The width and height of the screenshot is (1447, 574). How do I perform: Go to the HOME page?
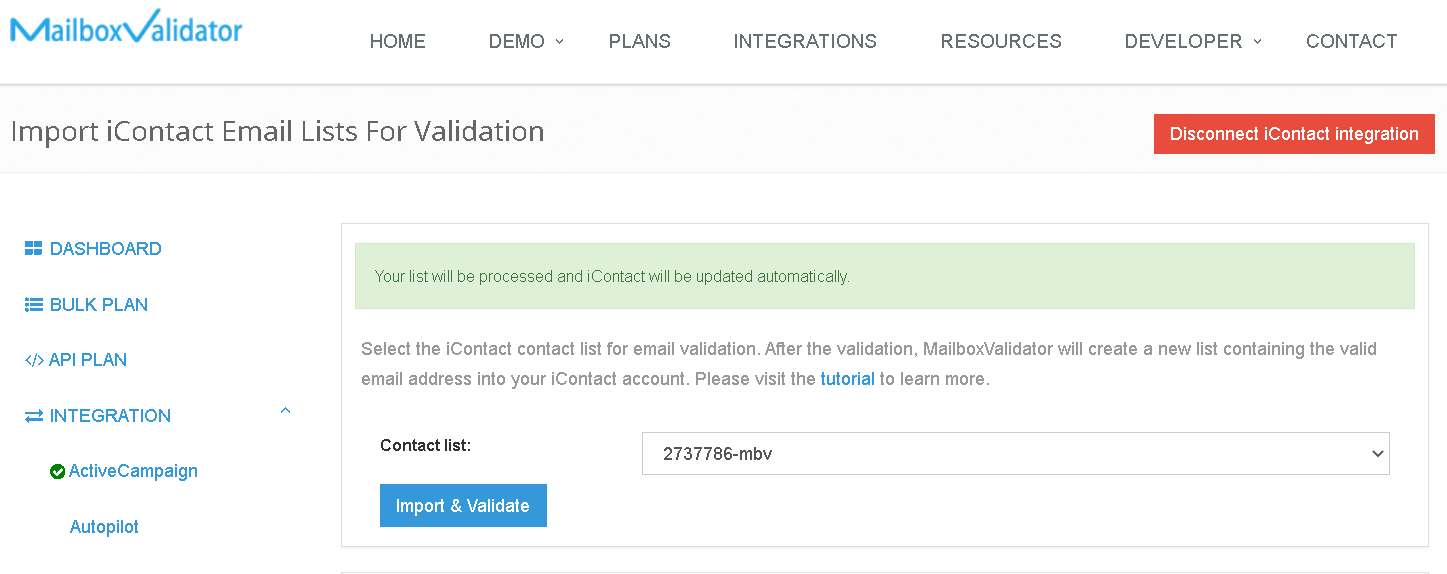point(398,42)
